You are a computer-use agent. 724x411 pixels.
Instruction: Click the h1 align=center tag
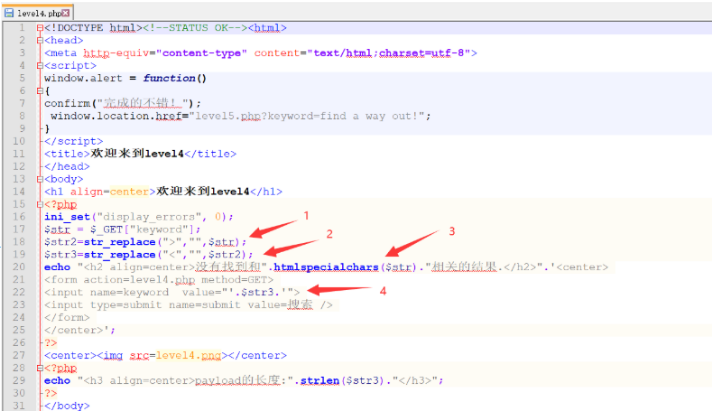[x=100, y=192]
